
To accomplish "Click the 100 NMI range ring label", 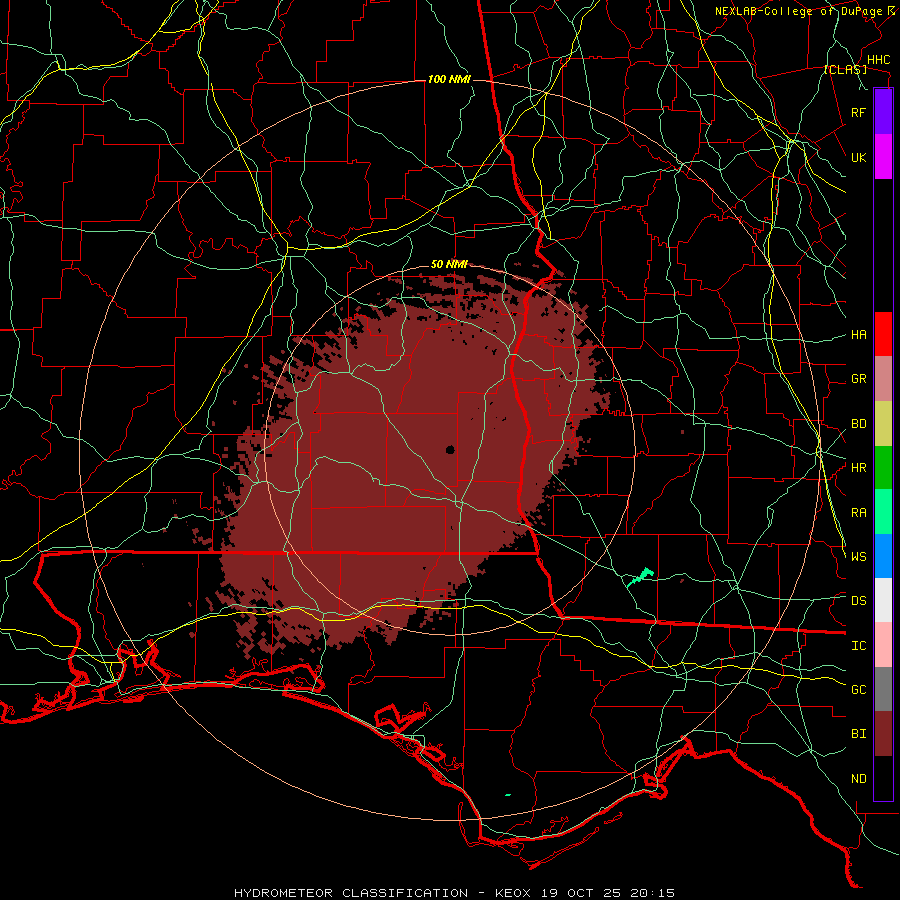I will coord(449,79).
